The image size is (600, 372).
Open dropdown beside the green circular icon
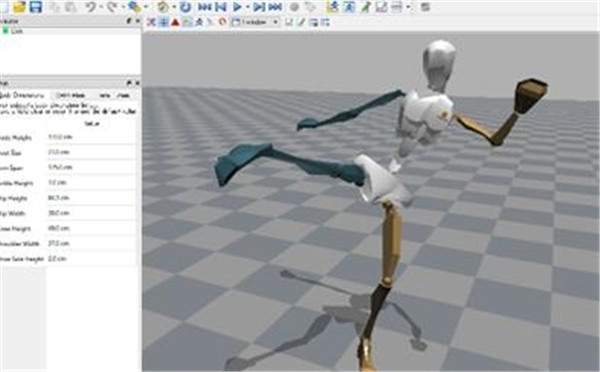(x=174, y=7)
